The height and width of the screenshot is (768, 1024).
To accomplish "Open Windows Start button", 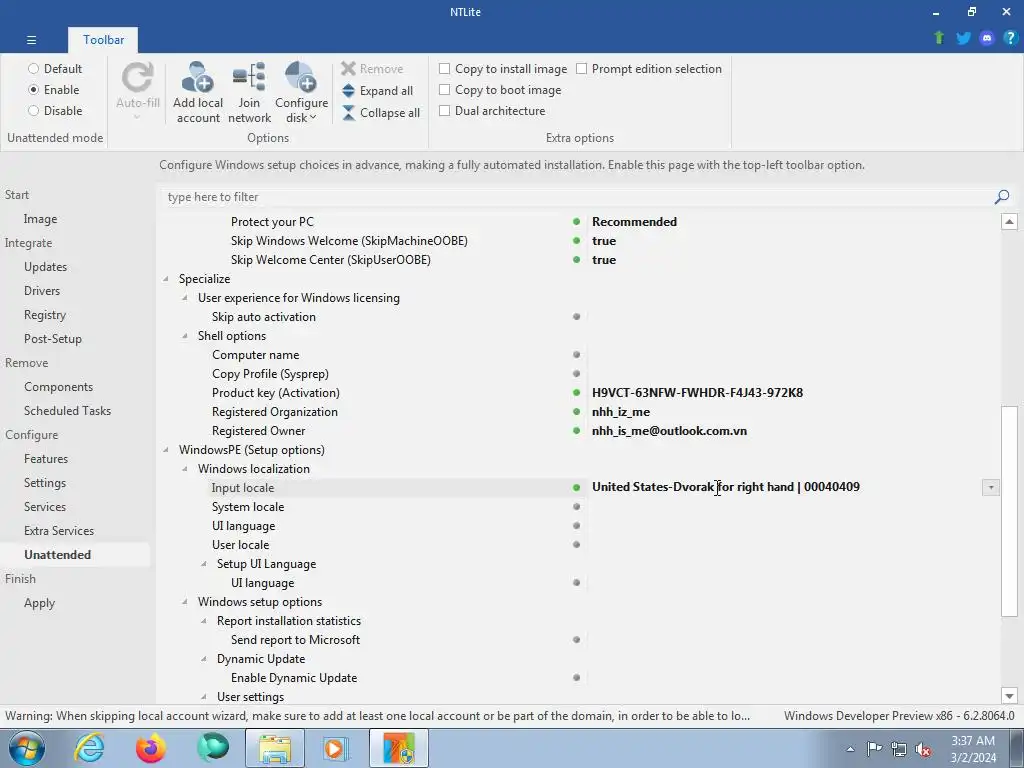I will pos(27,748).
